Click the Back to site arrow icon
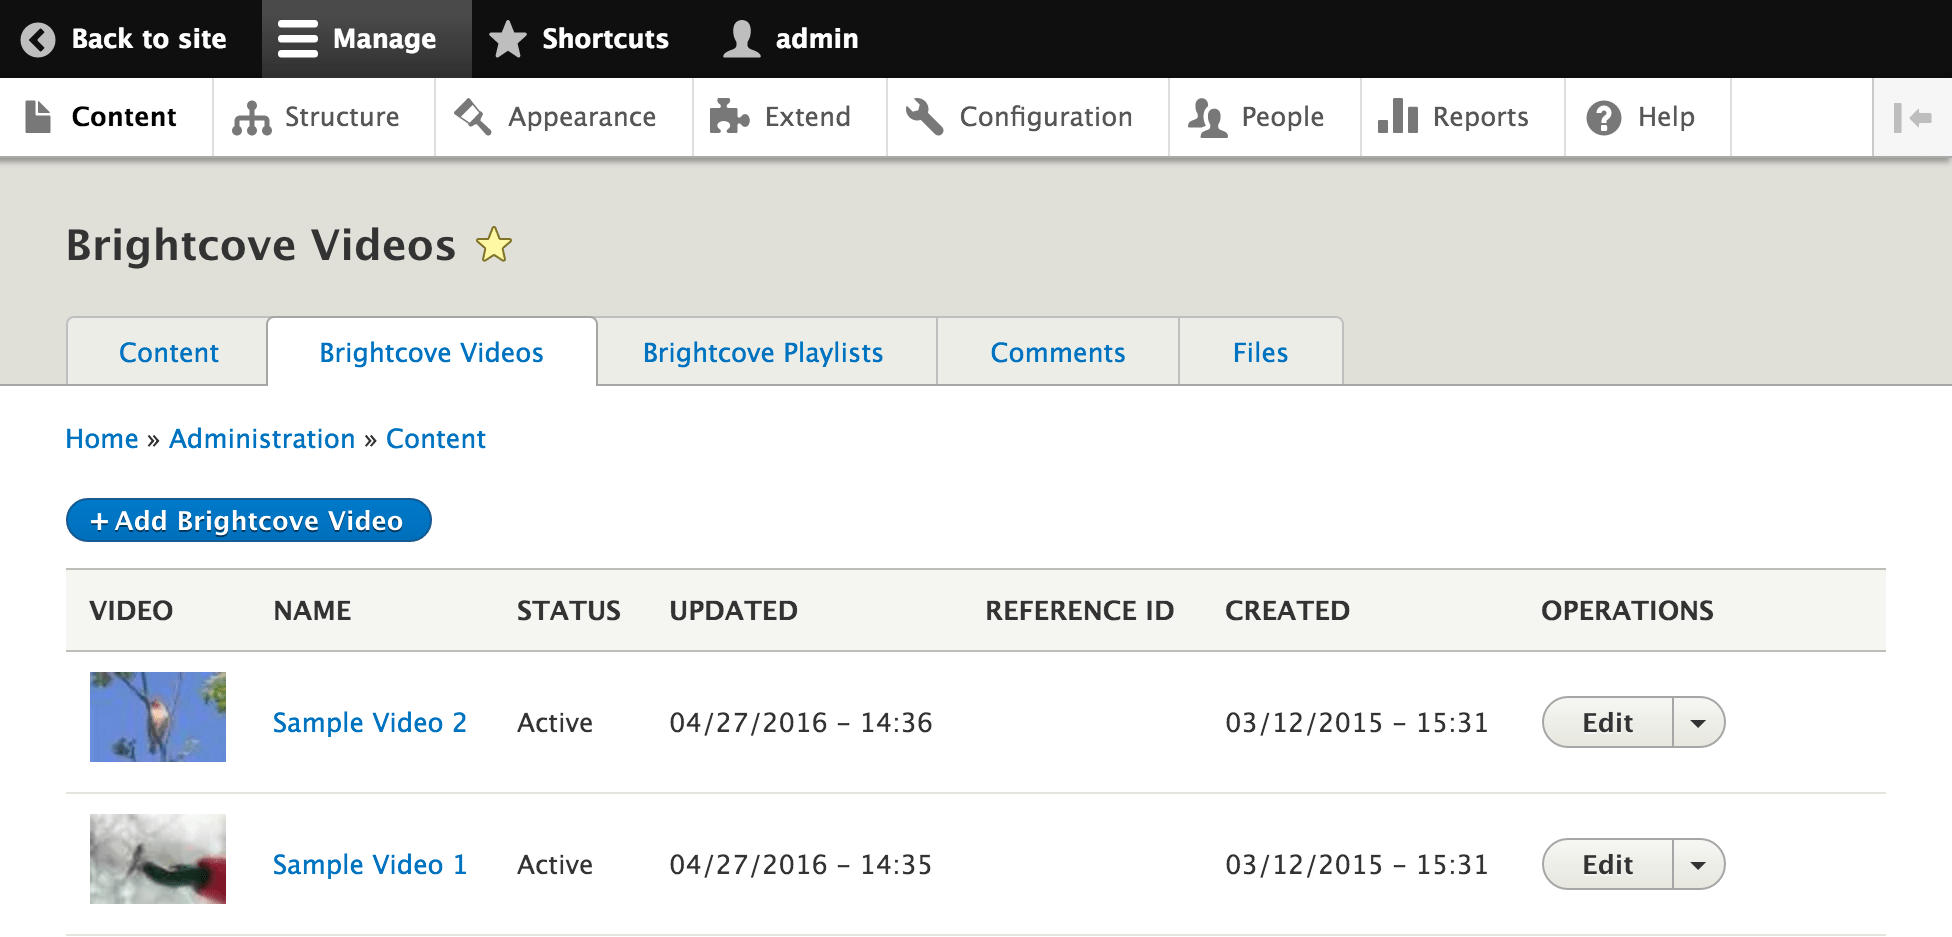The height and width of the screenshot is (937, 1952). point(37,39)
